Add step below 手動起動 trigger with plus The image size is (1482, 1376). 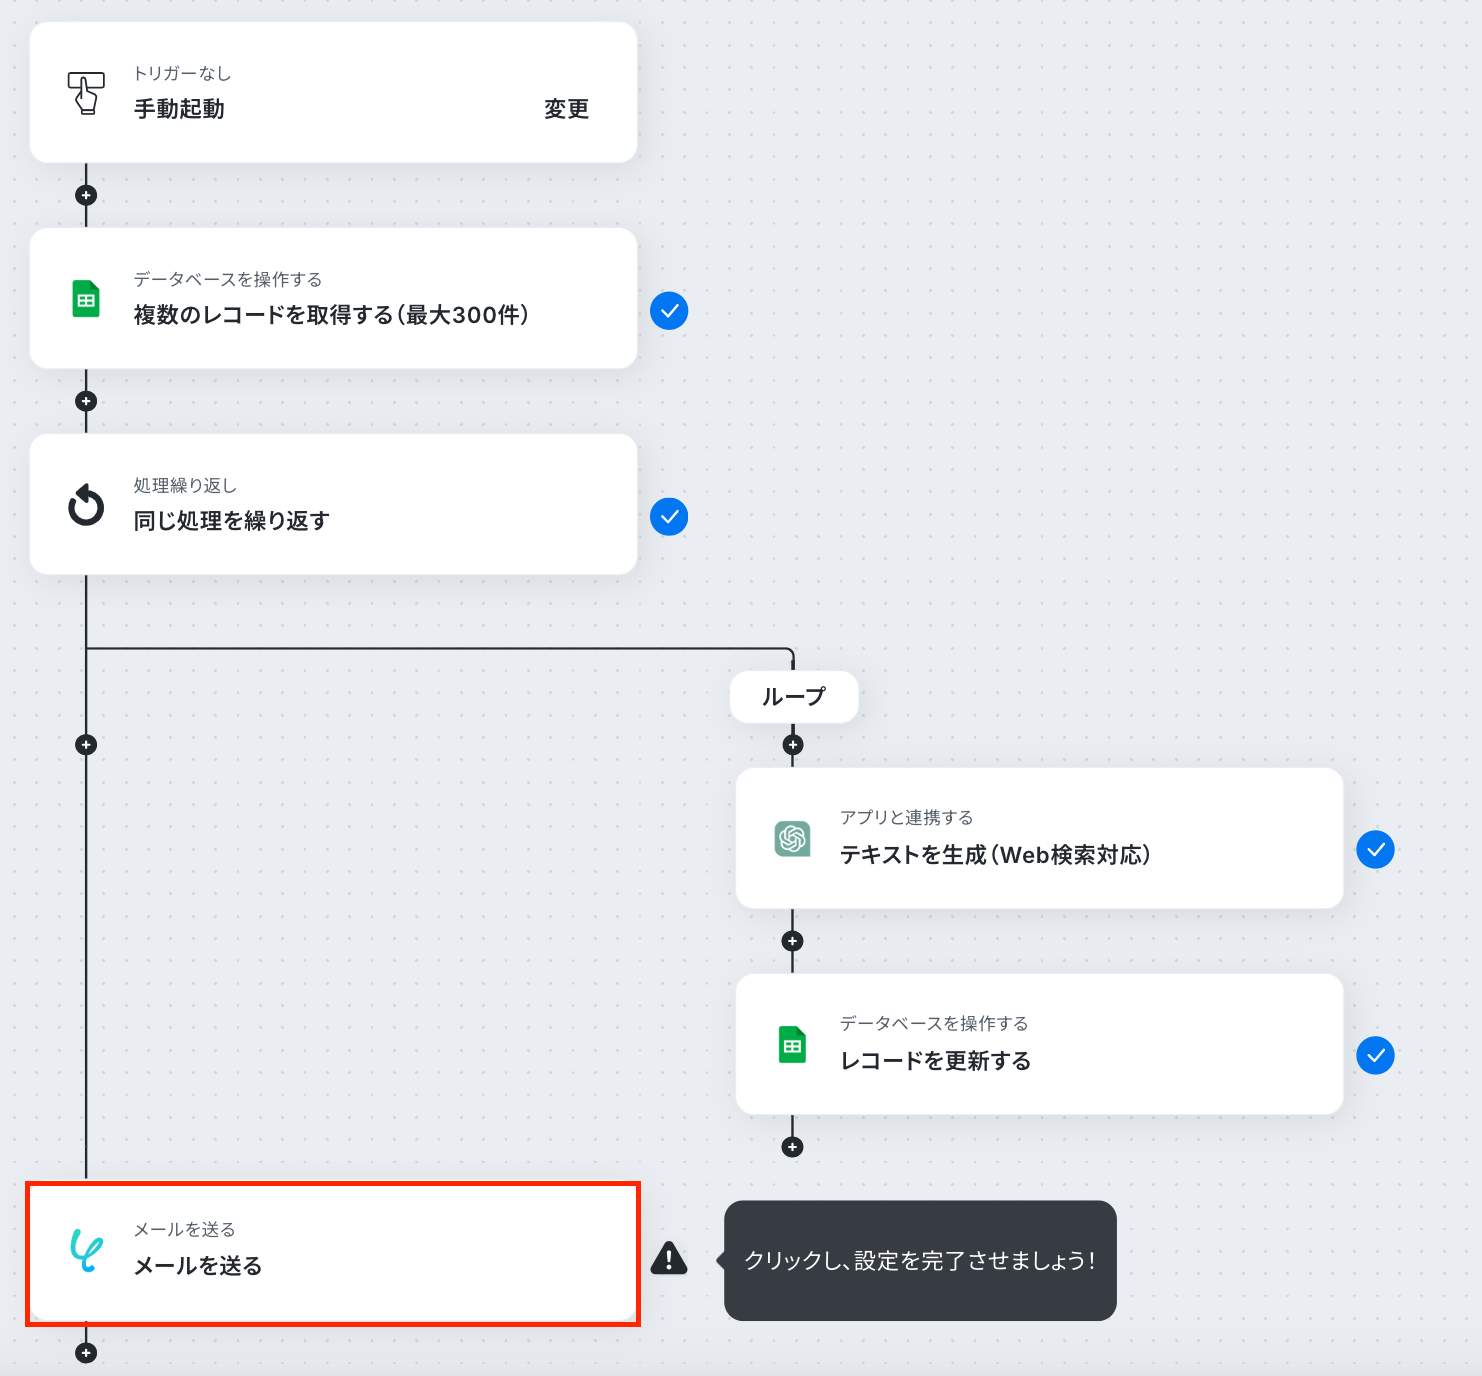(x=86, y=195)
